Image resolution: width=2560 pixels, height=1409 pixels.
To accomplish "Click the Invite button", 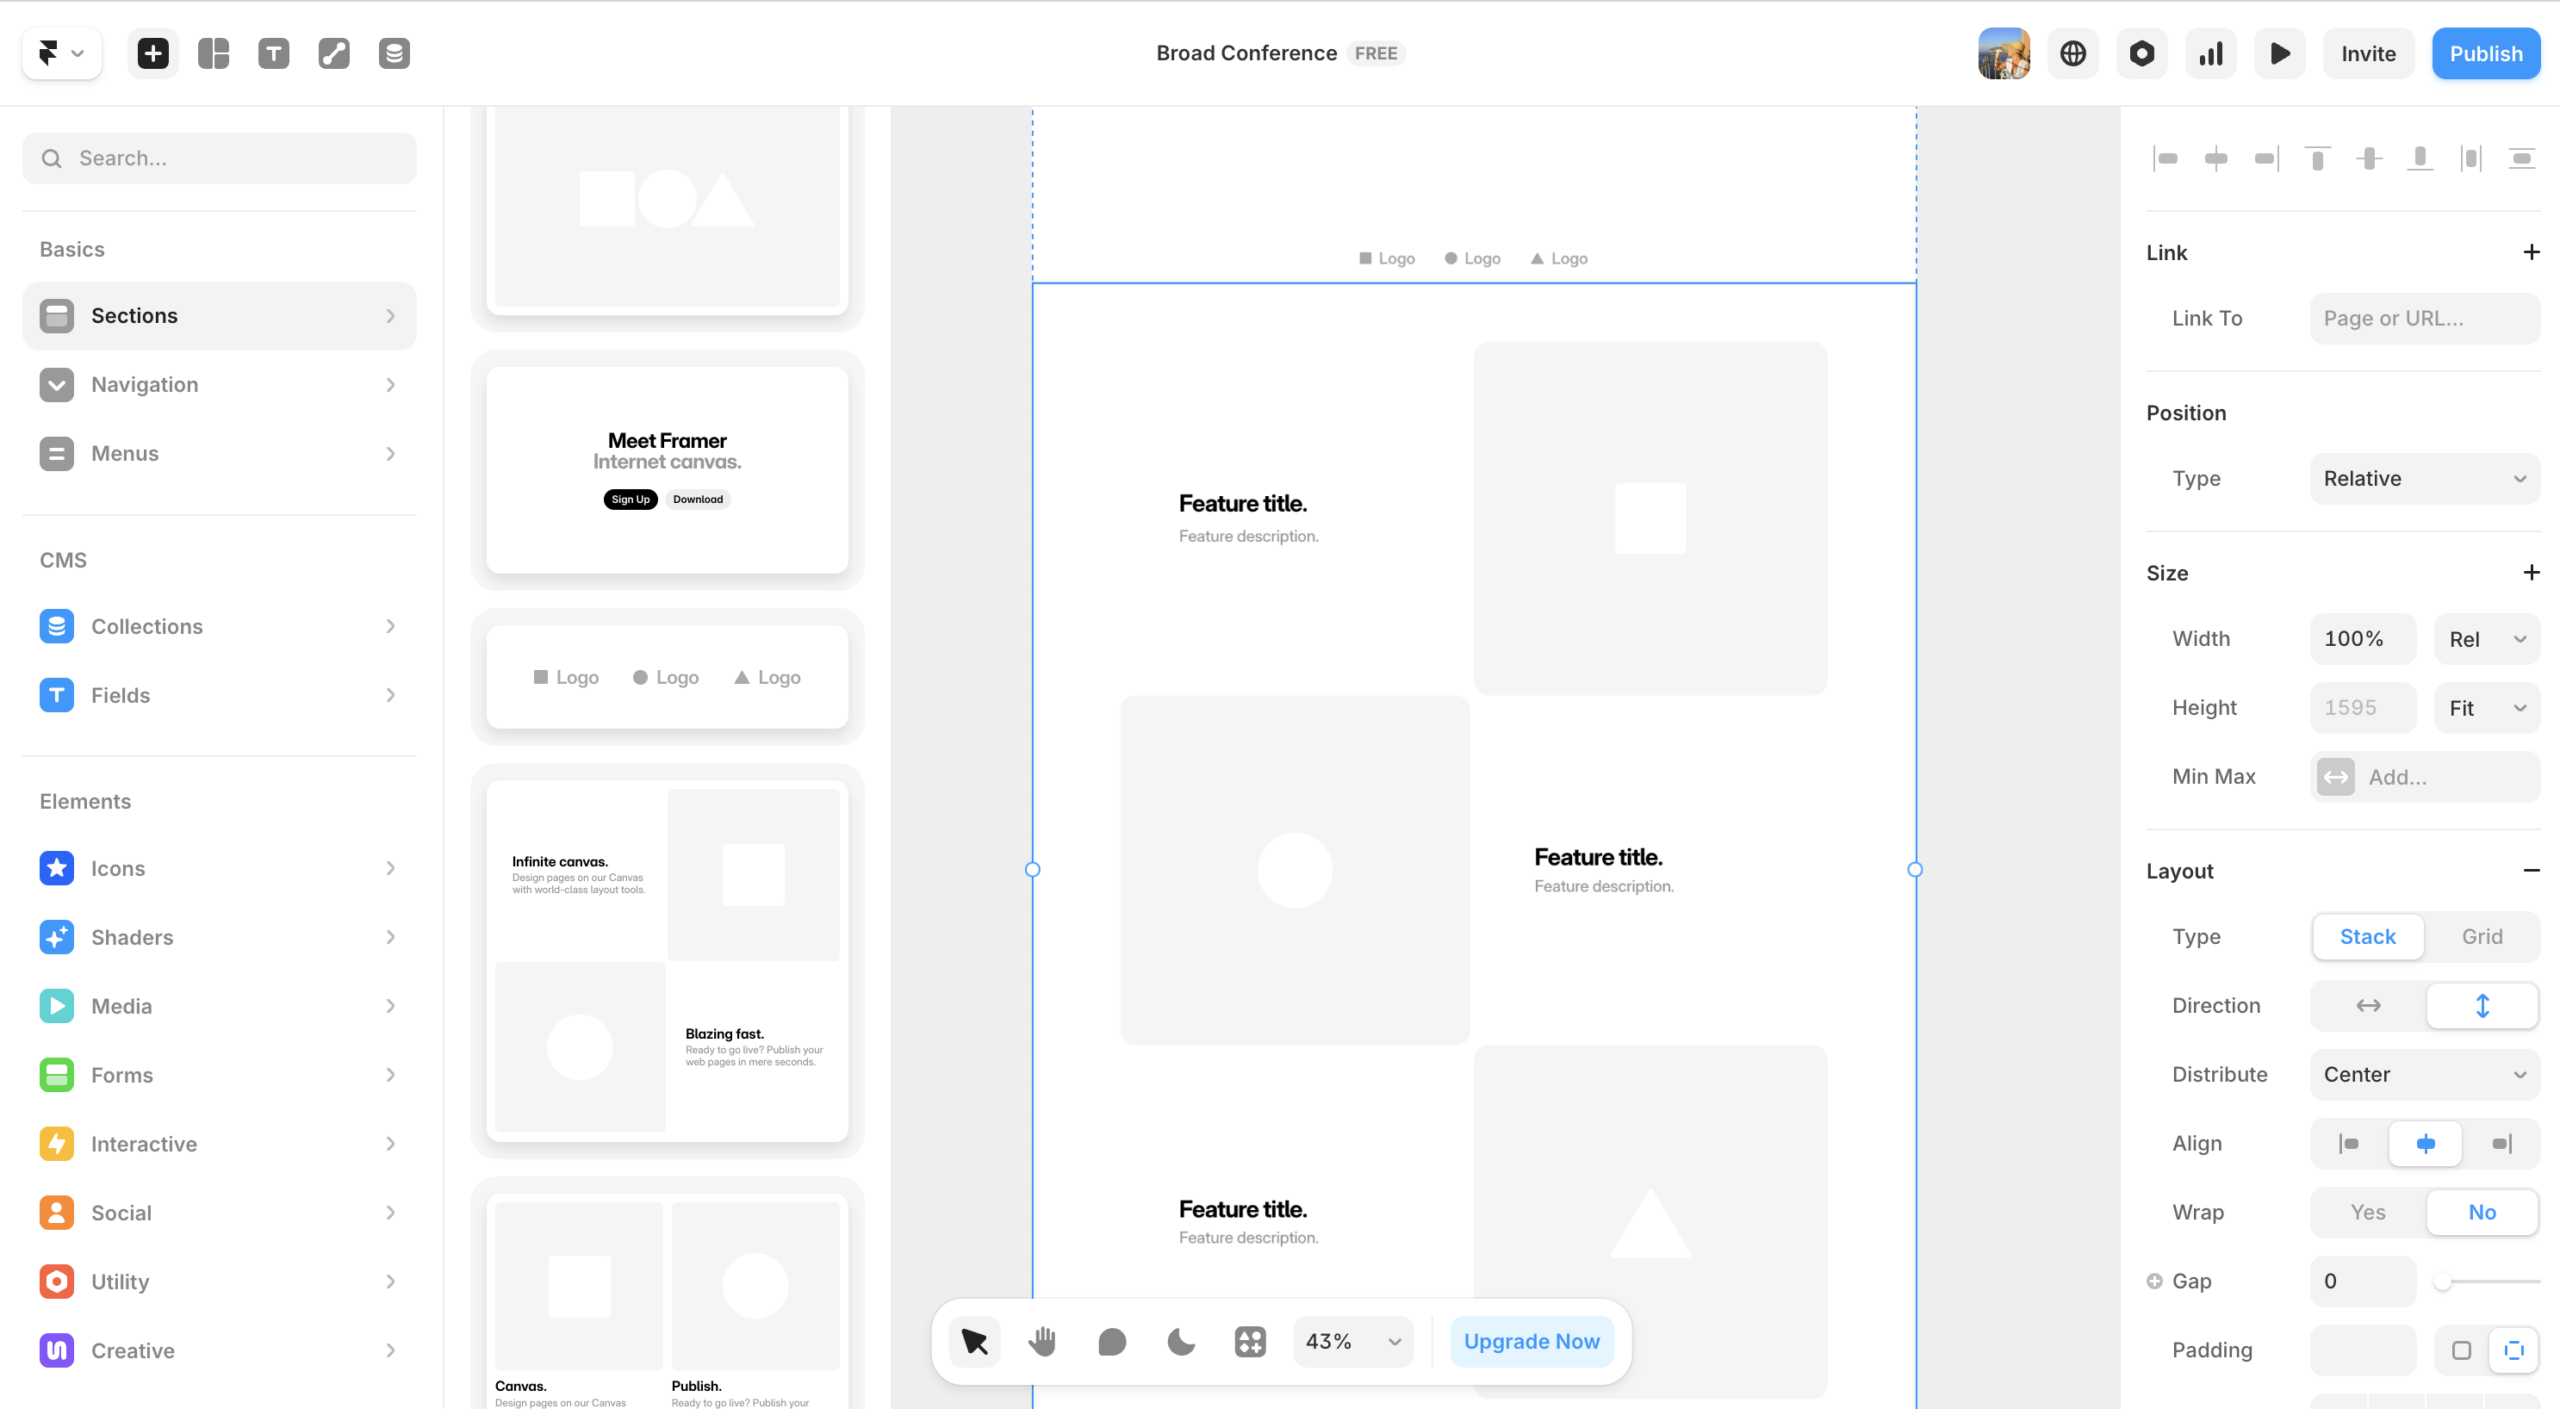I will click(2368, 53).
